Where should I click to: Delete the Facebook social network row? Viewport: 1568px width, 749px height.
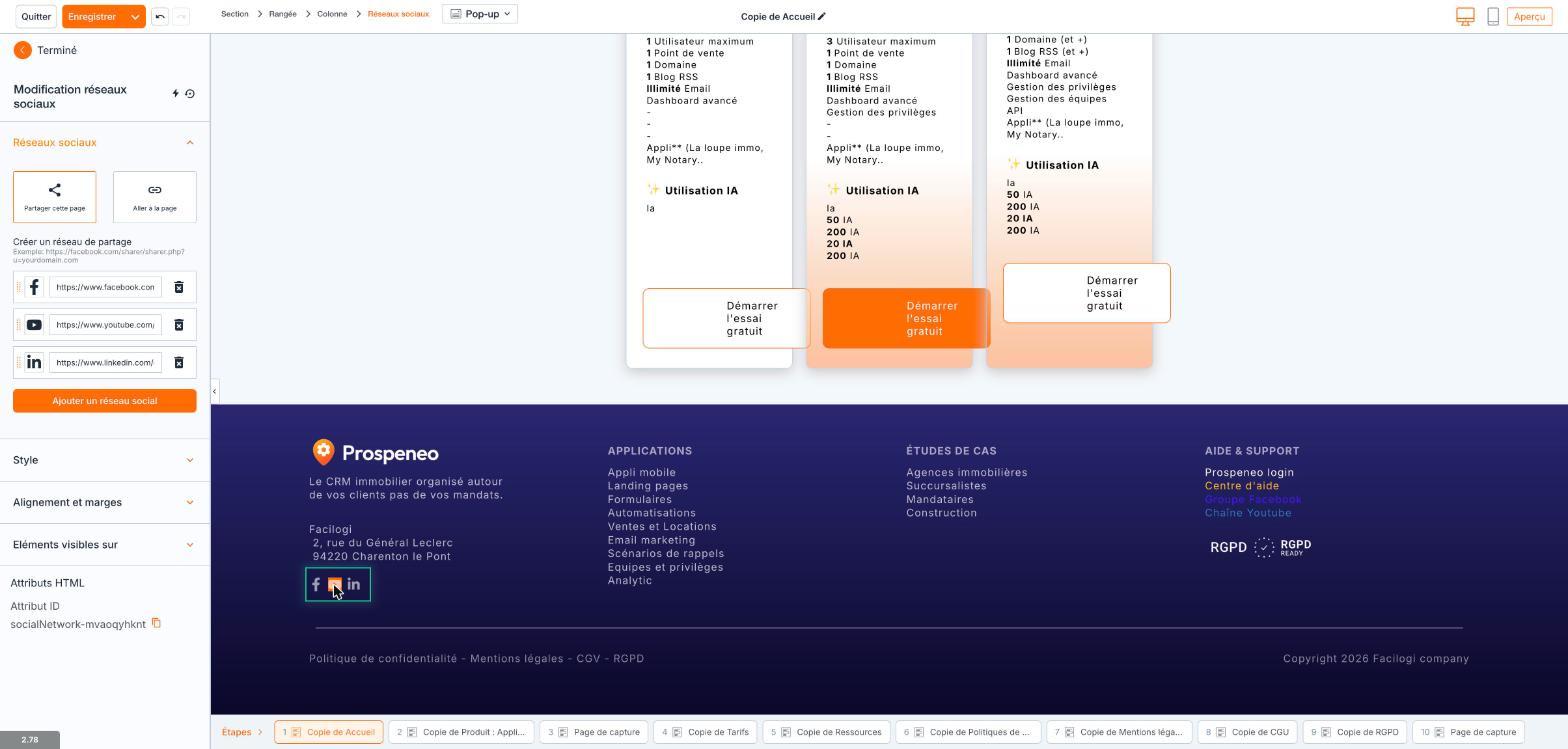[x=179, y=288]
